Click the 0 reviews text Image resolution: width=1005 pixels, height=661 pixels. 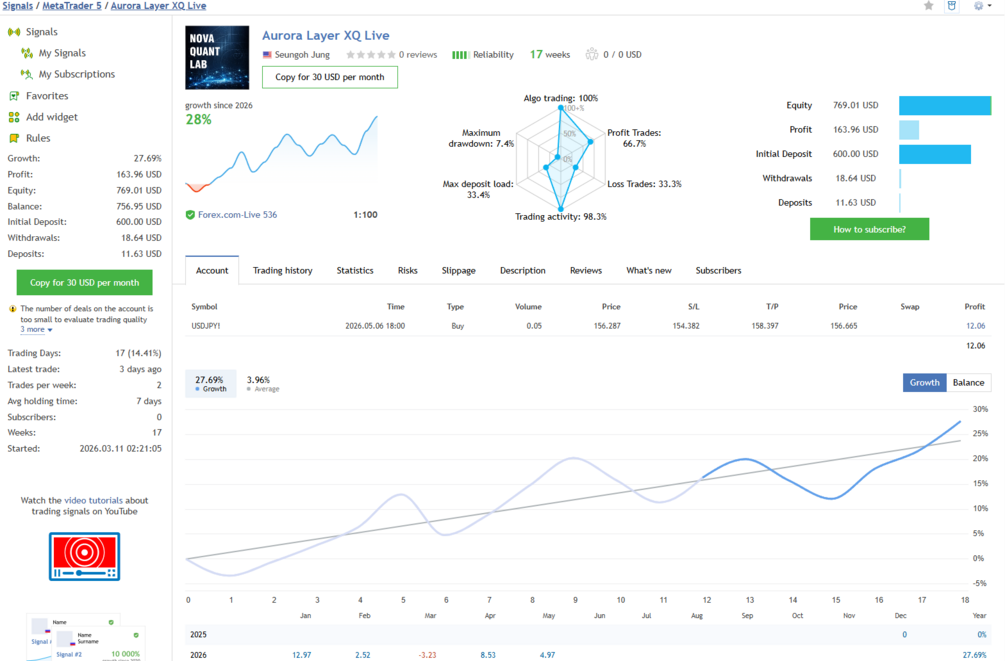tap(418, 55)
